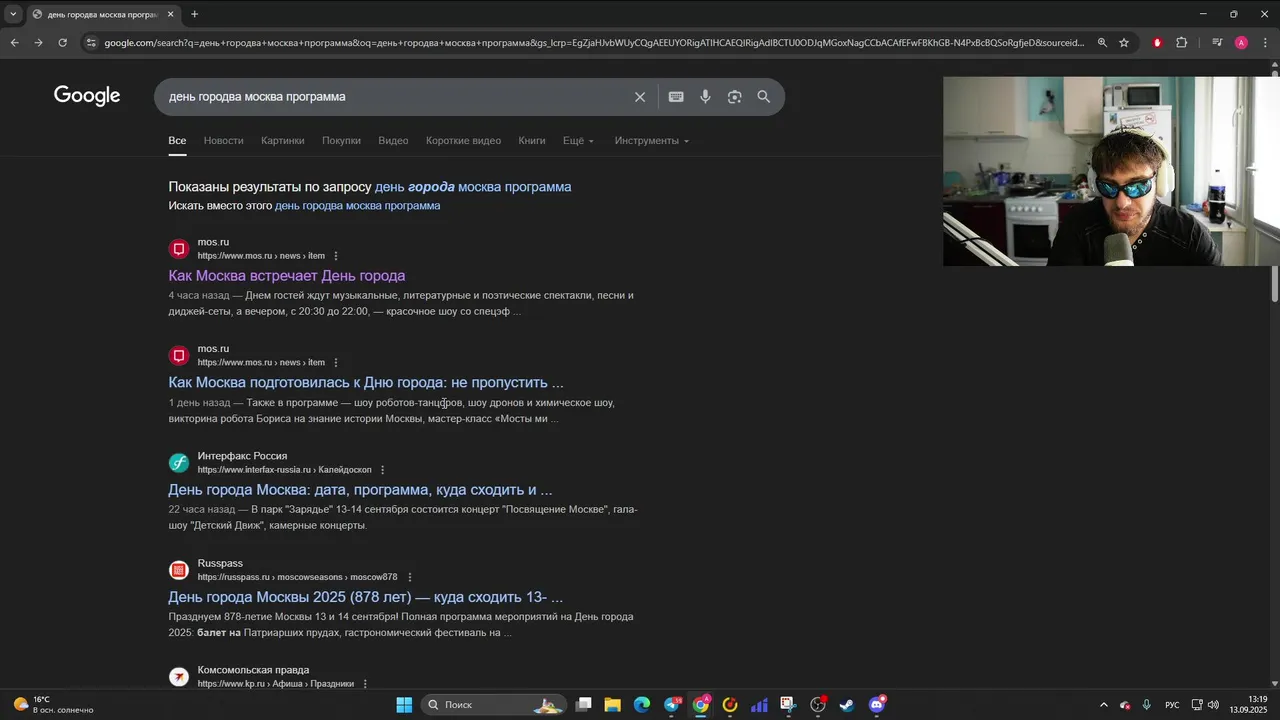This screenshot has width=1280, height=720.
Task: Select the Все results tab
Action: coord(177,141)
